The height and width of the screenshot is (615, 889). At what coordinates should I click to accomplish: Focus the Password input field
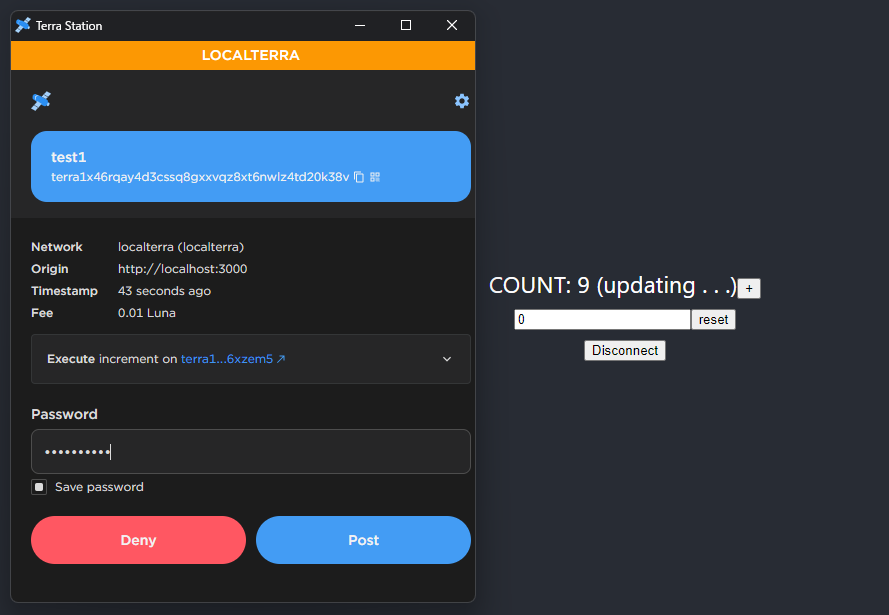(250, 452)
